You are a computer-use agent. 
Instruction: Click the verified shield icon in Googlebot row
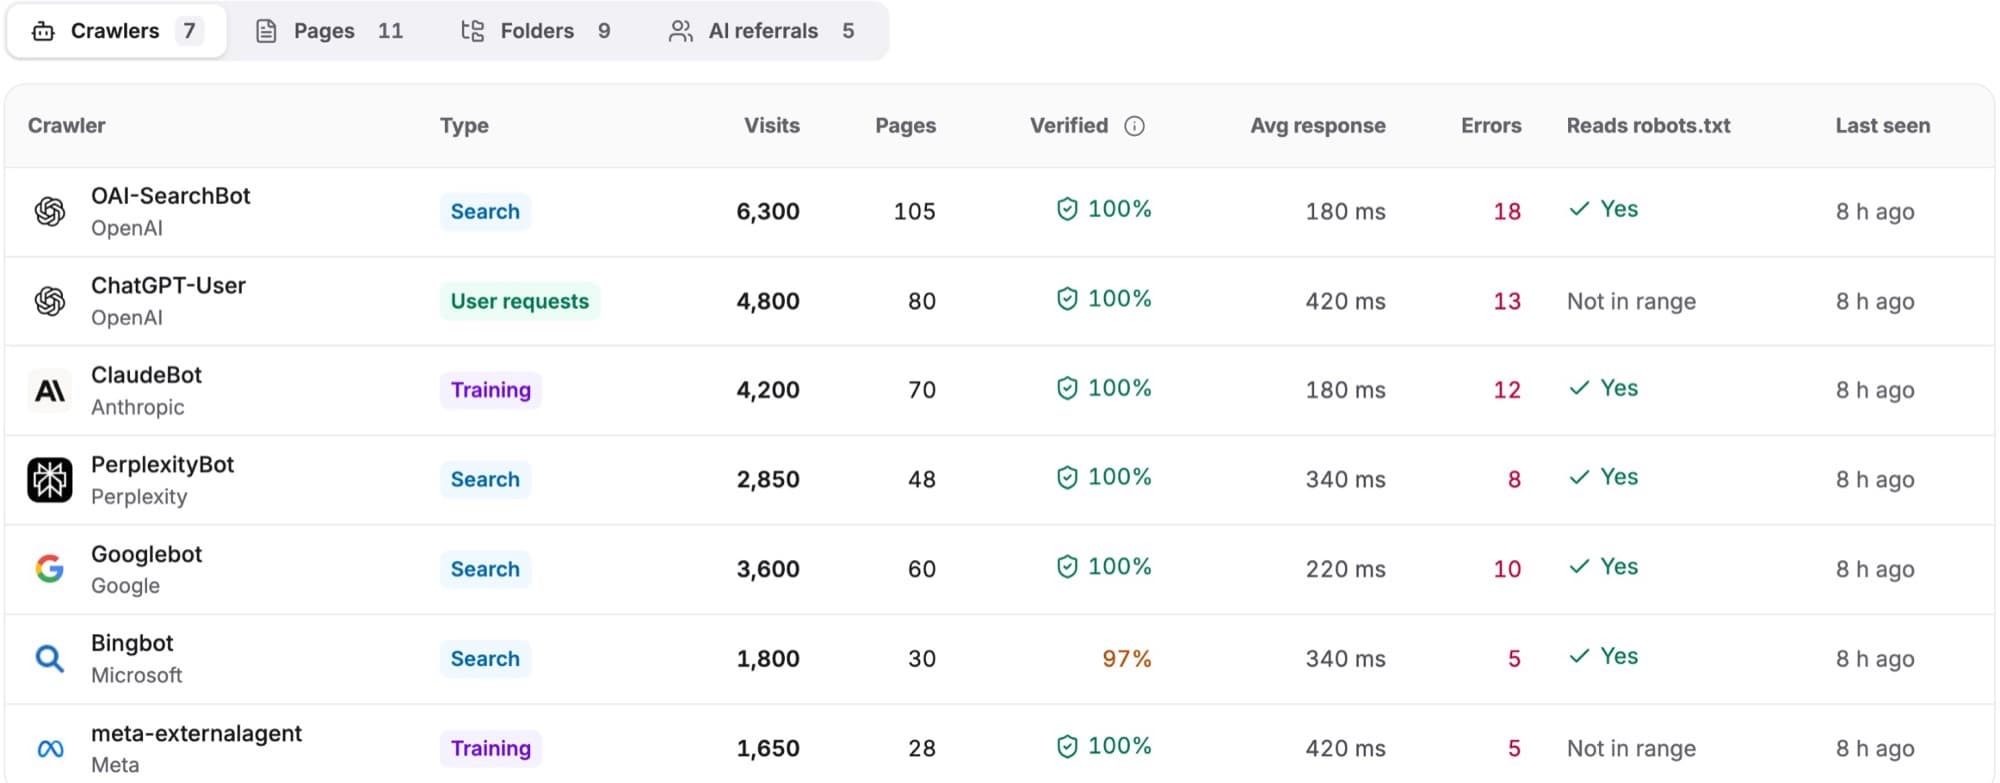point(1067,567)
